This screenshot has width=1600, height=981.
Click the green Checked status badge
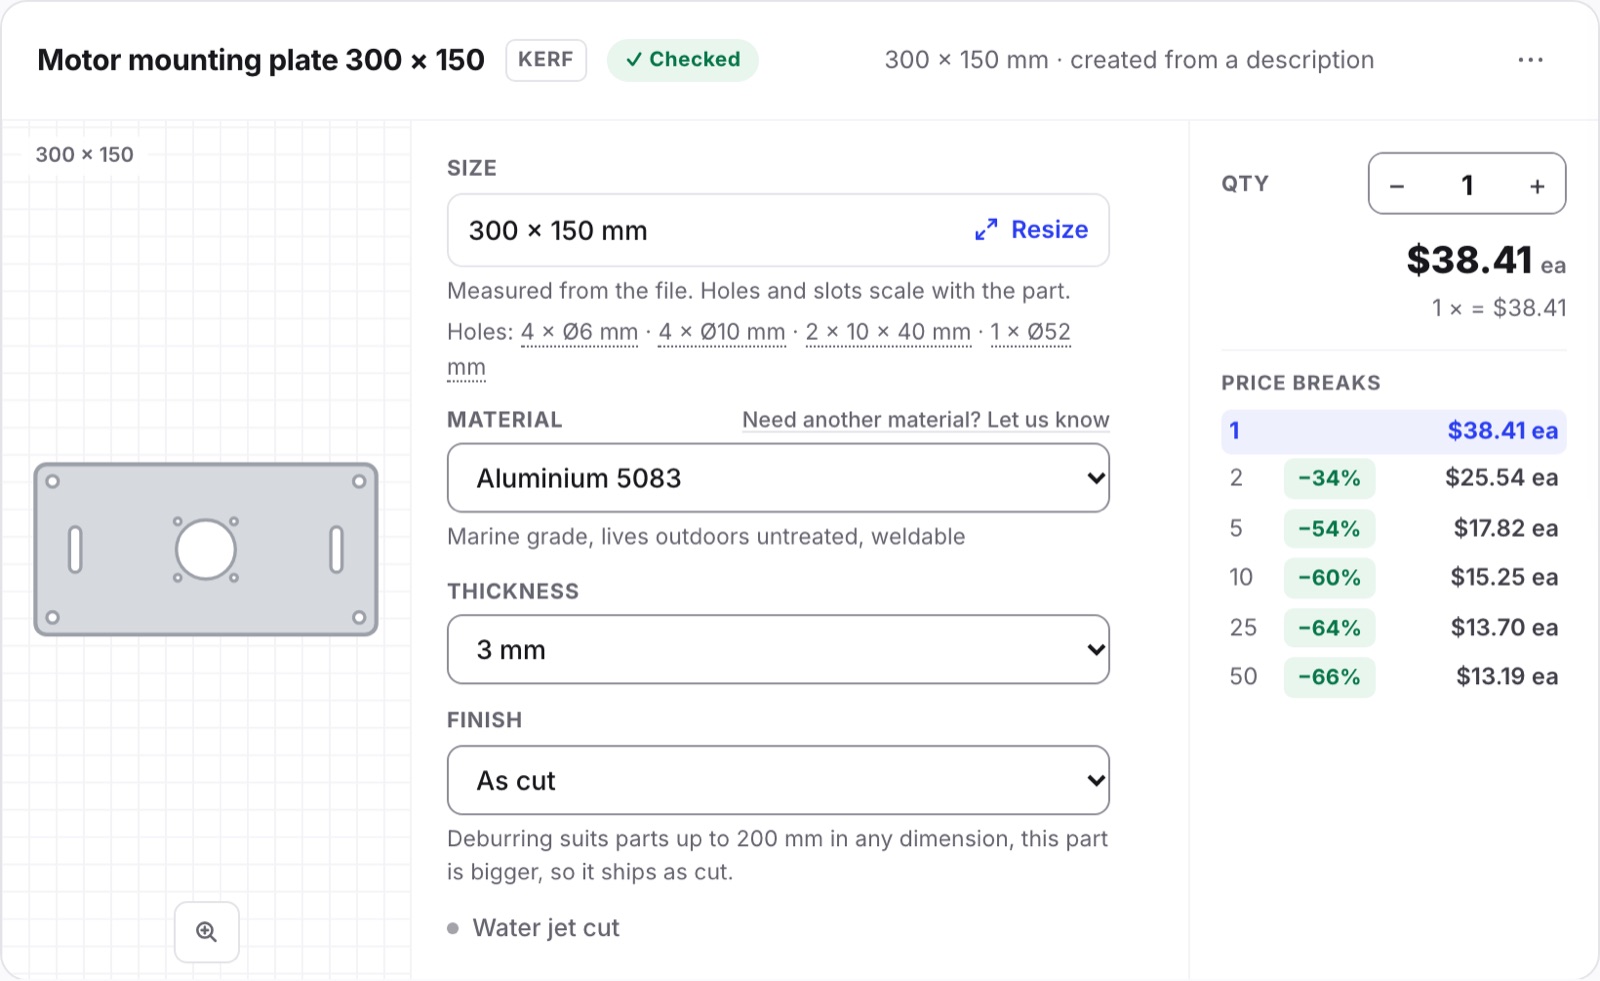(x=683, y=60)
